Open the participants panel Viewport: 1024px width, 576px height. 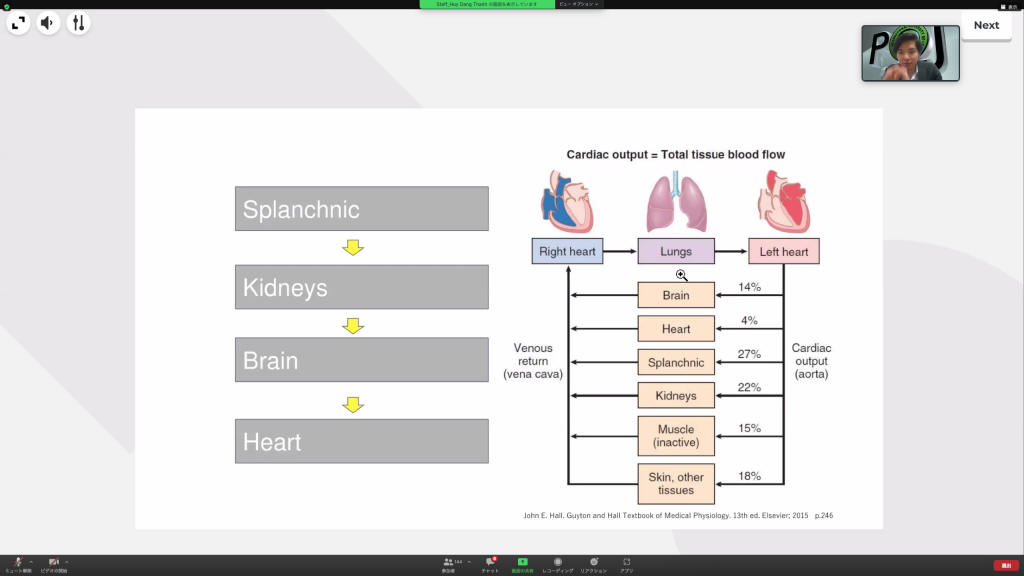click(449, 563)
